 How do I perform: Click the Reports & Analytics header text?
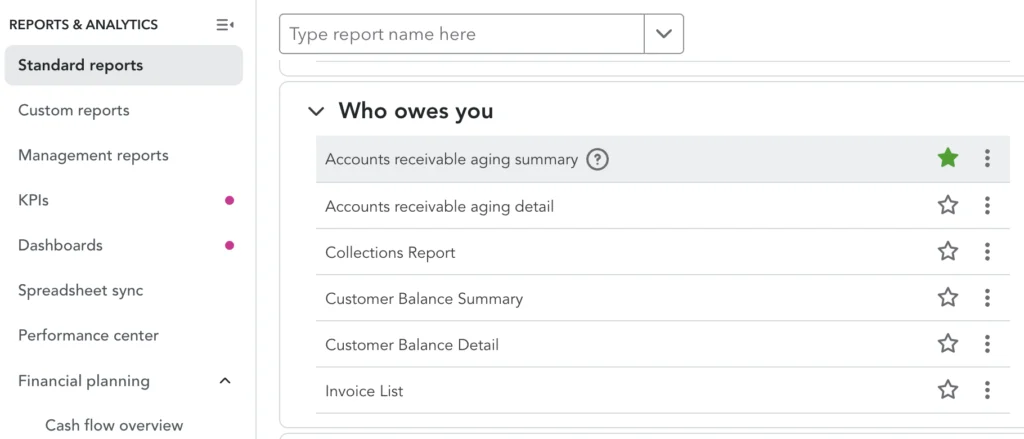(84, 25)
